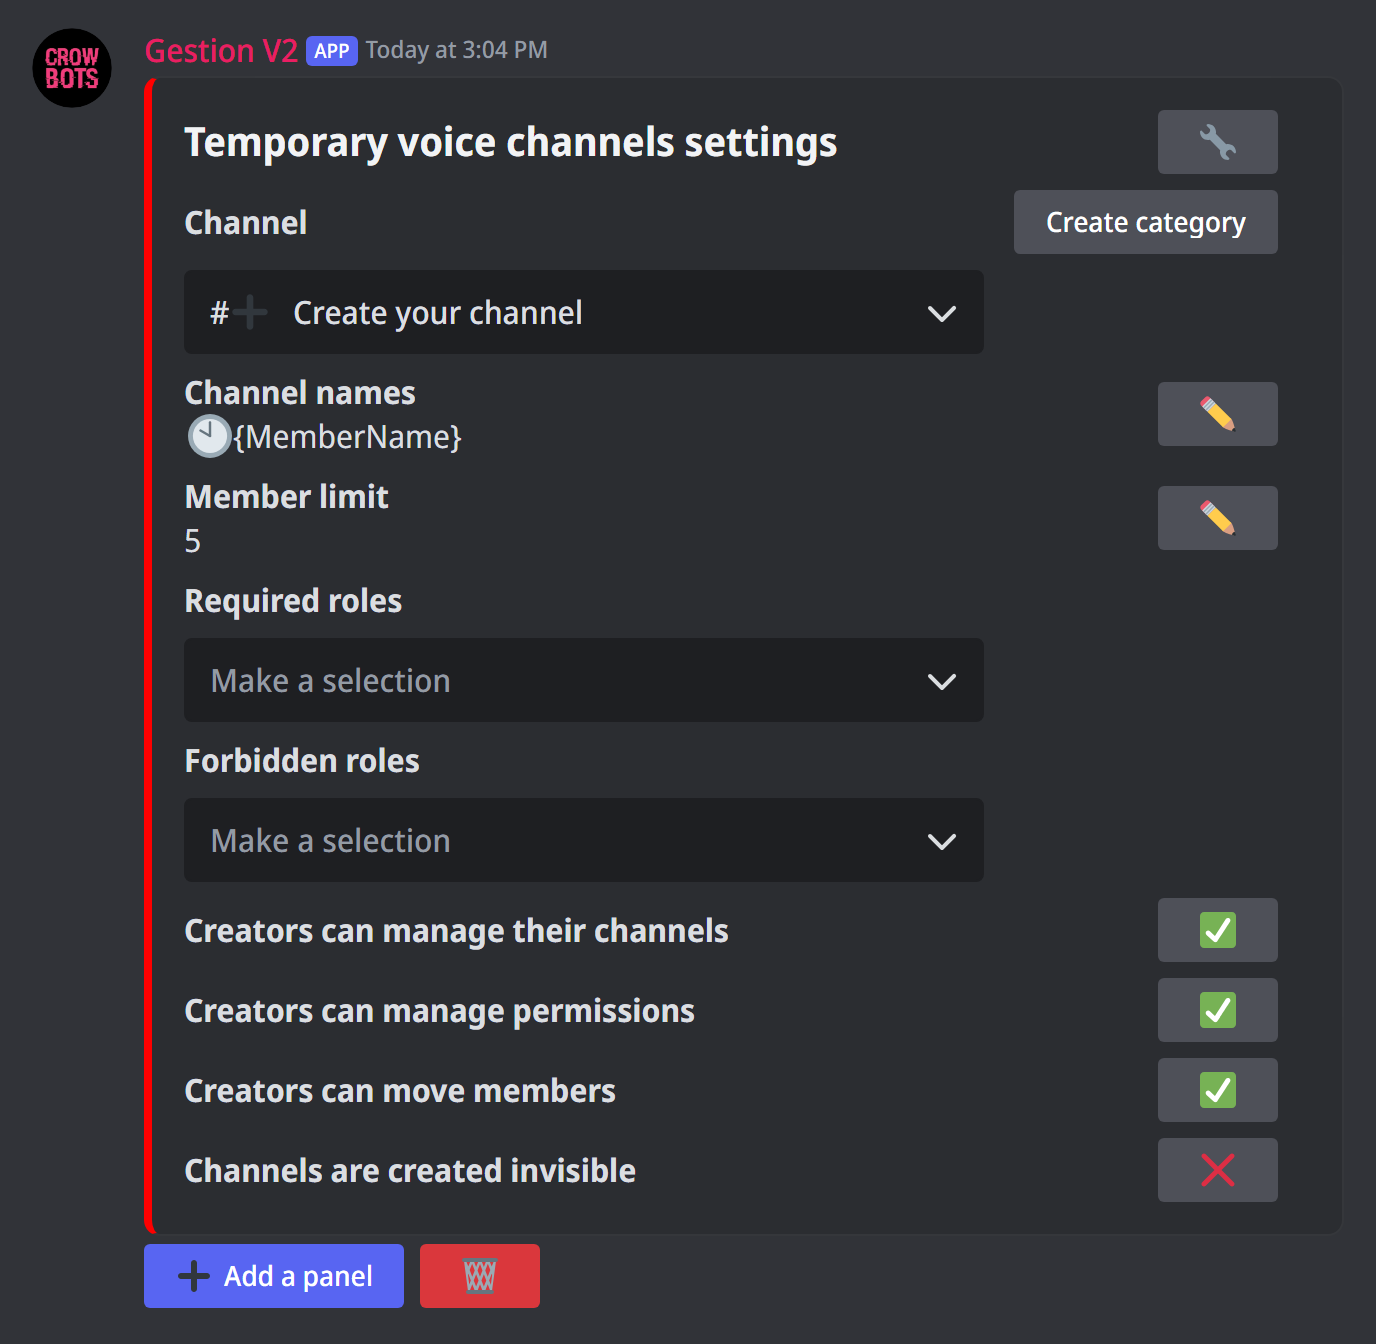Toggle Creators can move members
This screenshot has width=1376, height=1344.
click(x=1217, y=1090)
